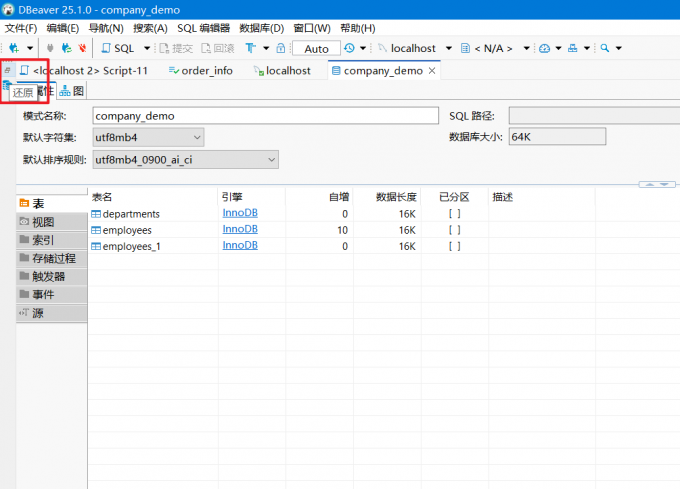This screenshot has width=680, height=489.
Task: Switch to the ER diagram (图) tab
Action: pyautogui.click(x=72, y=91)
